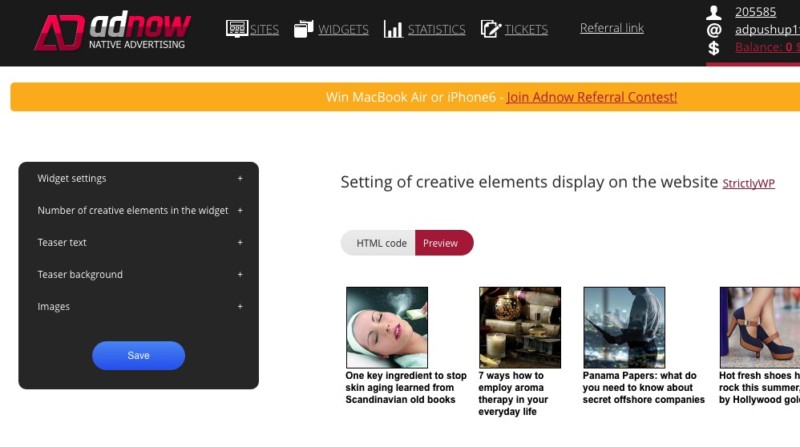Screen dimensions: 800x447
Task: Click the Widget settings label
Action: pos(72,179)
